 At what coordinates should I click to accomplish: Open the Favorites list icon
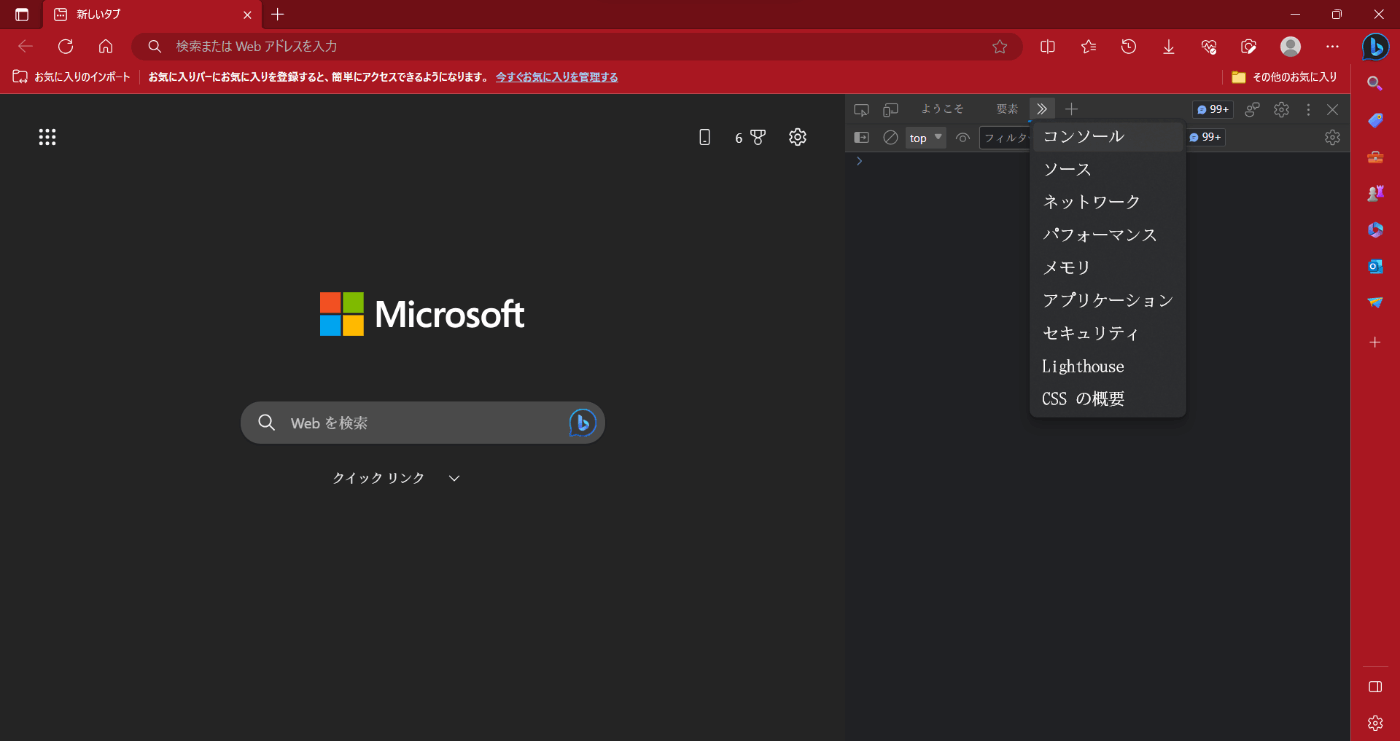click(1088, 46)
